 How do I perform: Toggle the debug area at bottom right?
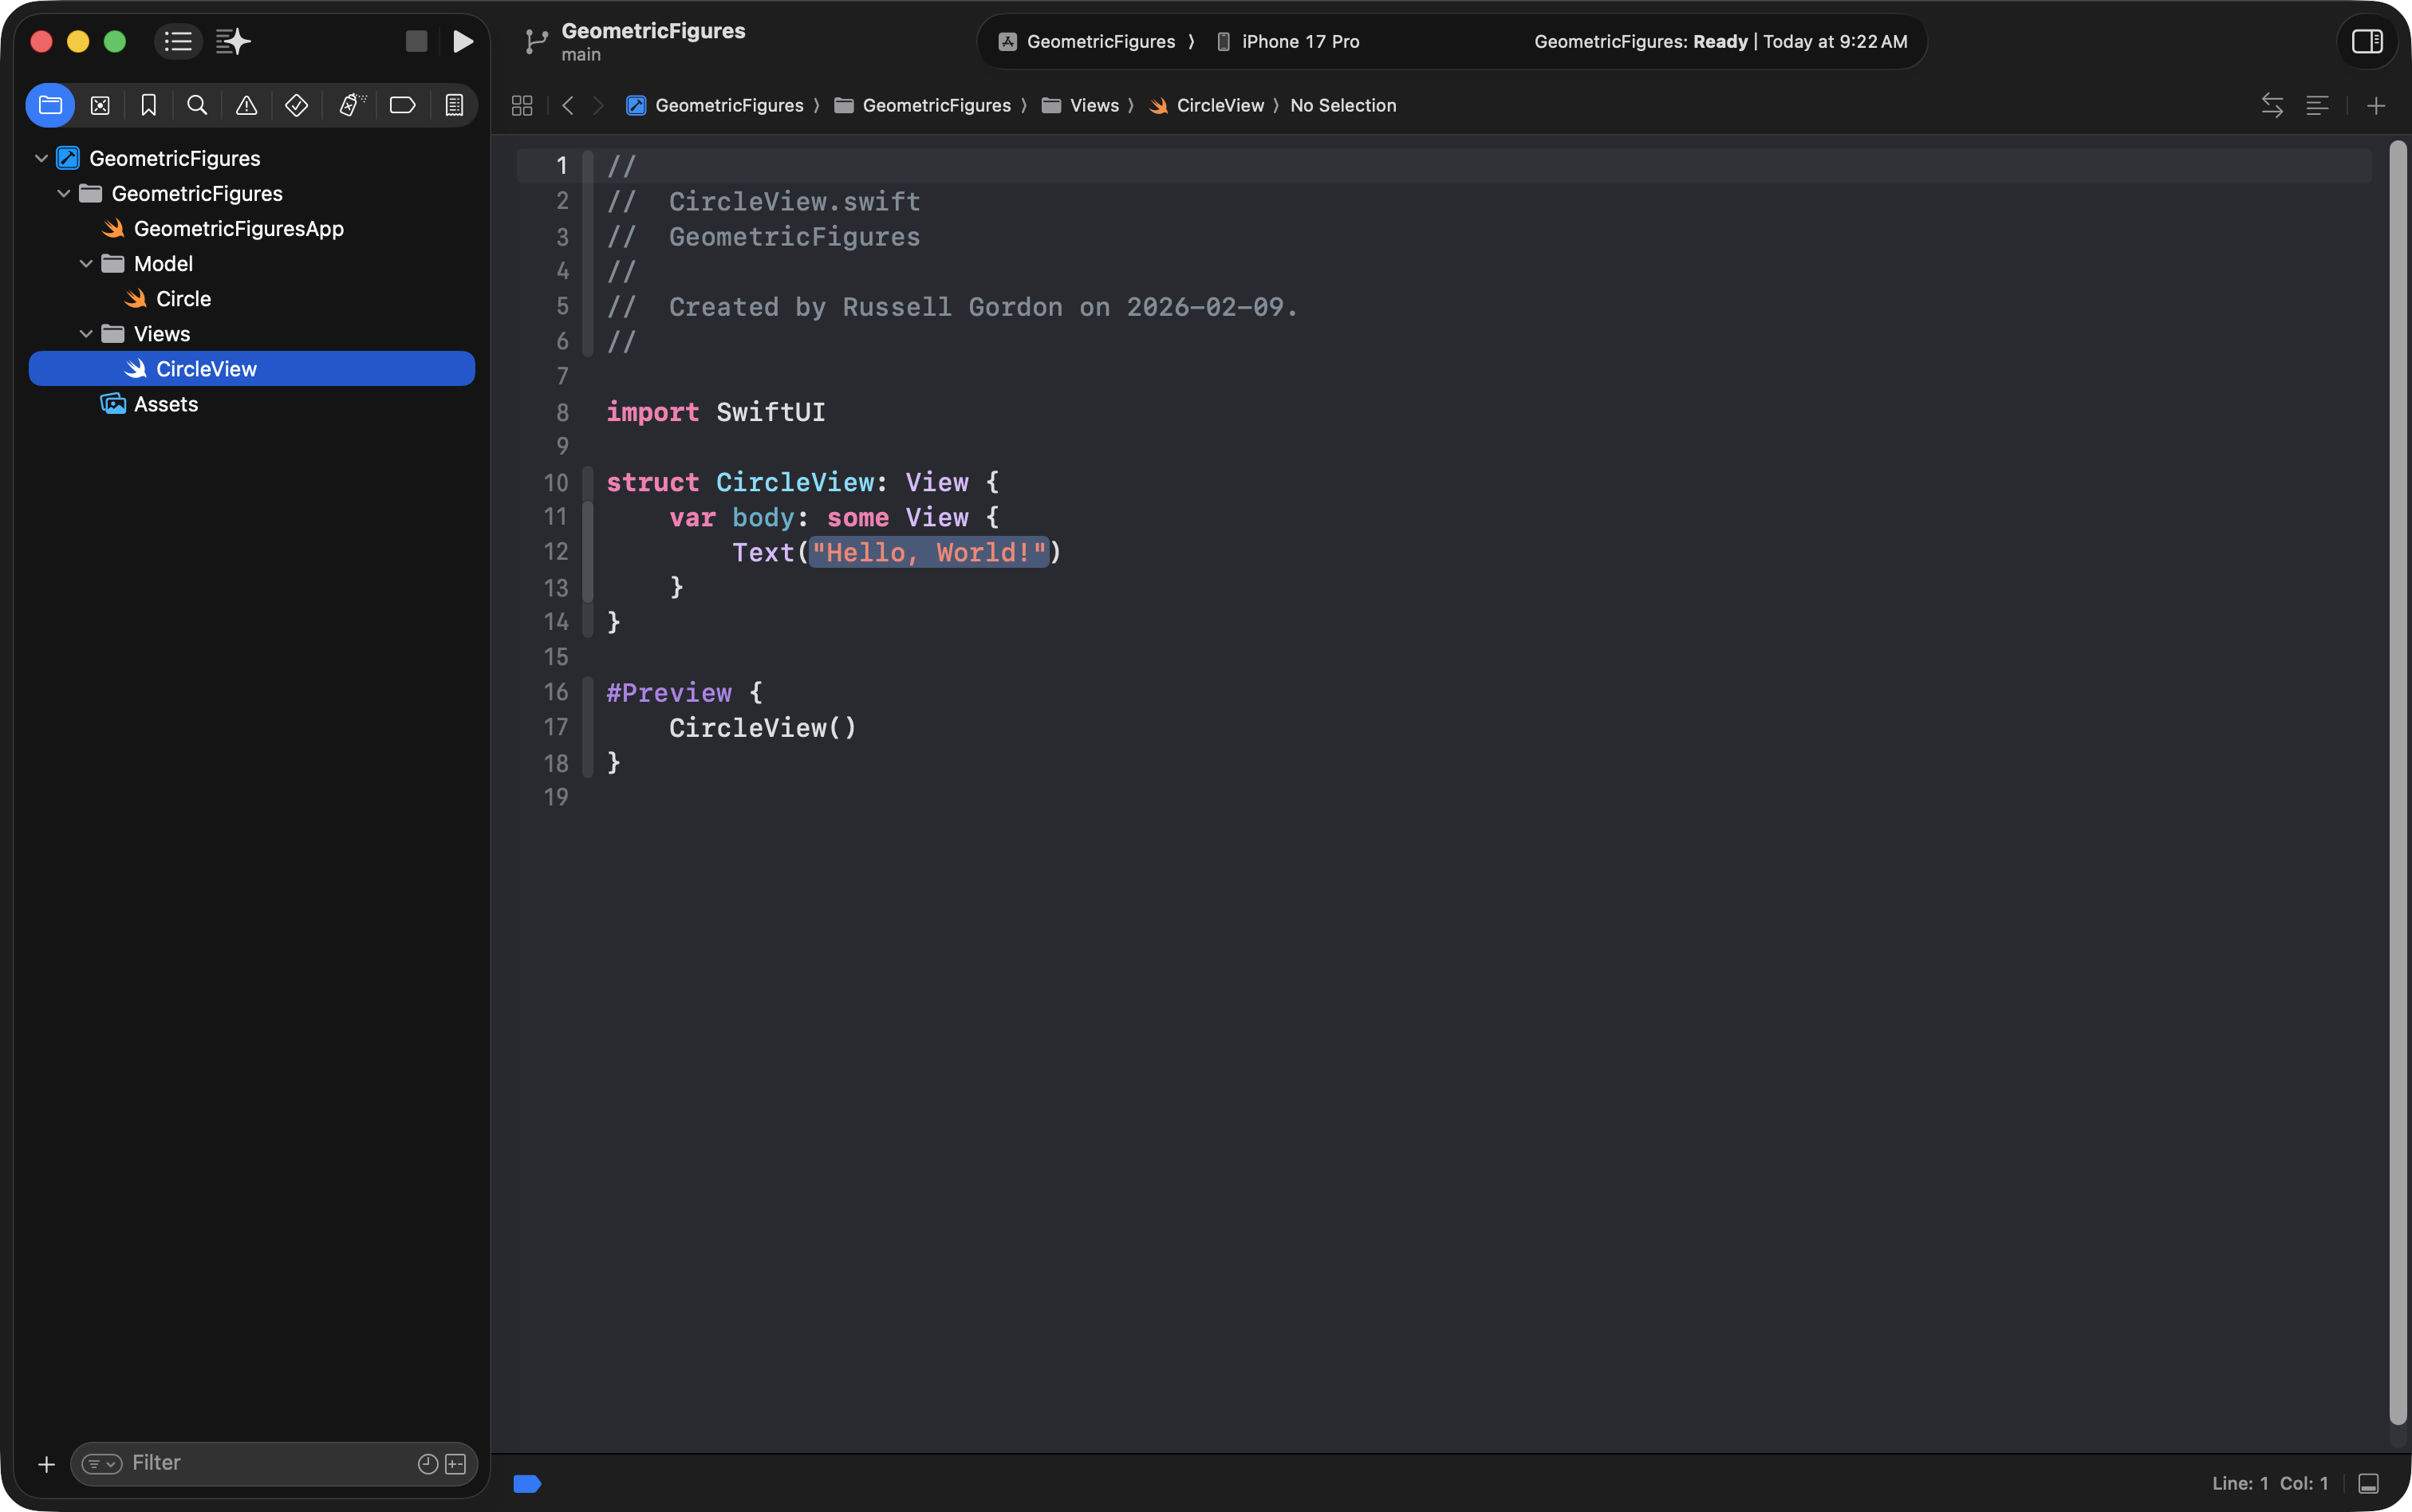pos(2368,1483)
